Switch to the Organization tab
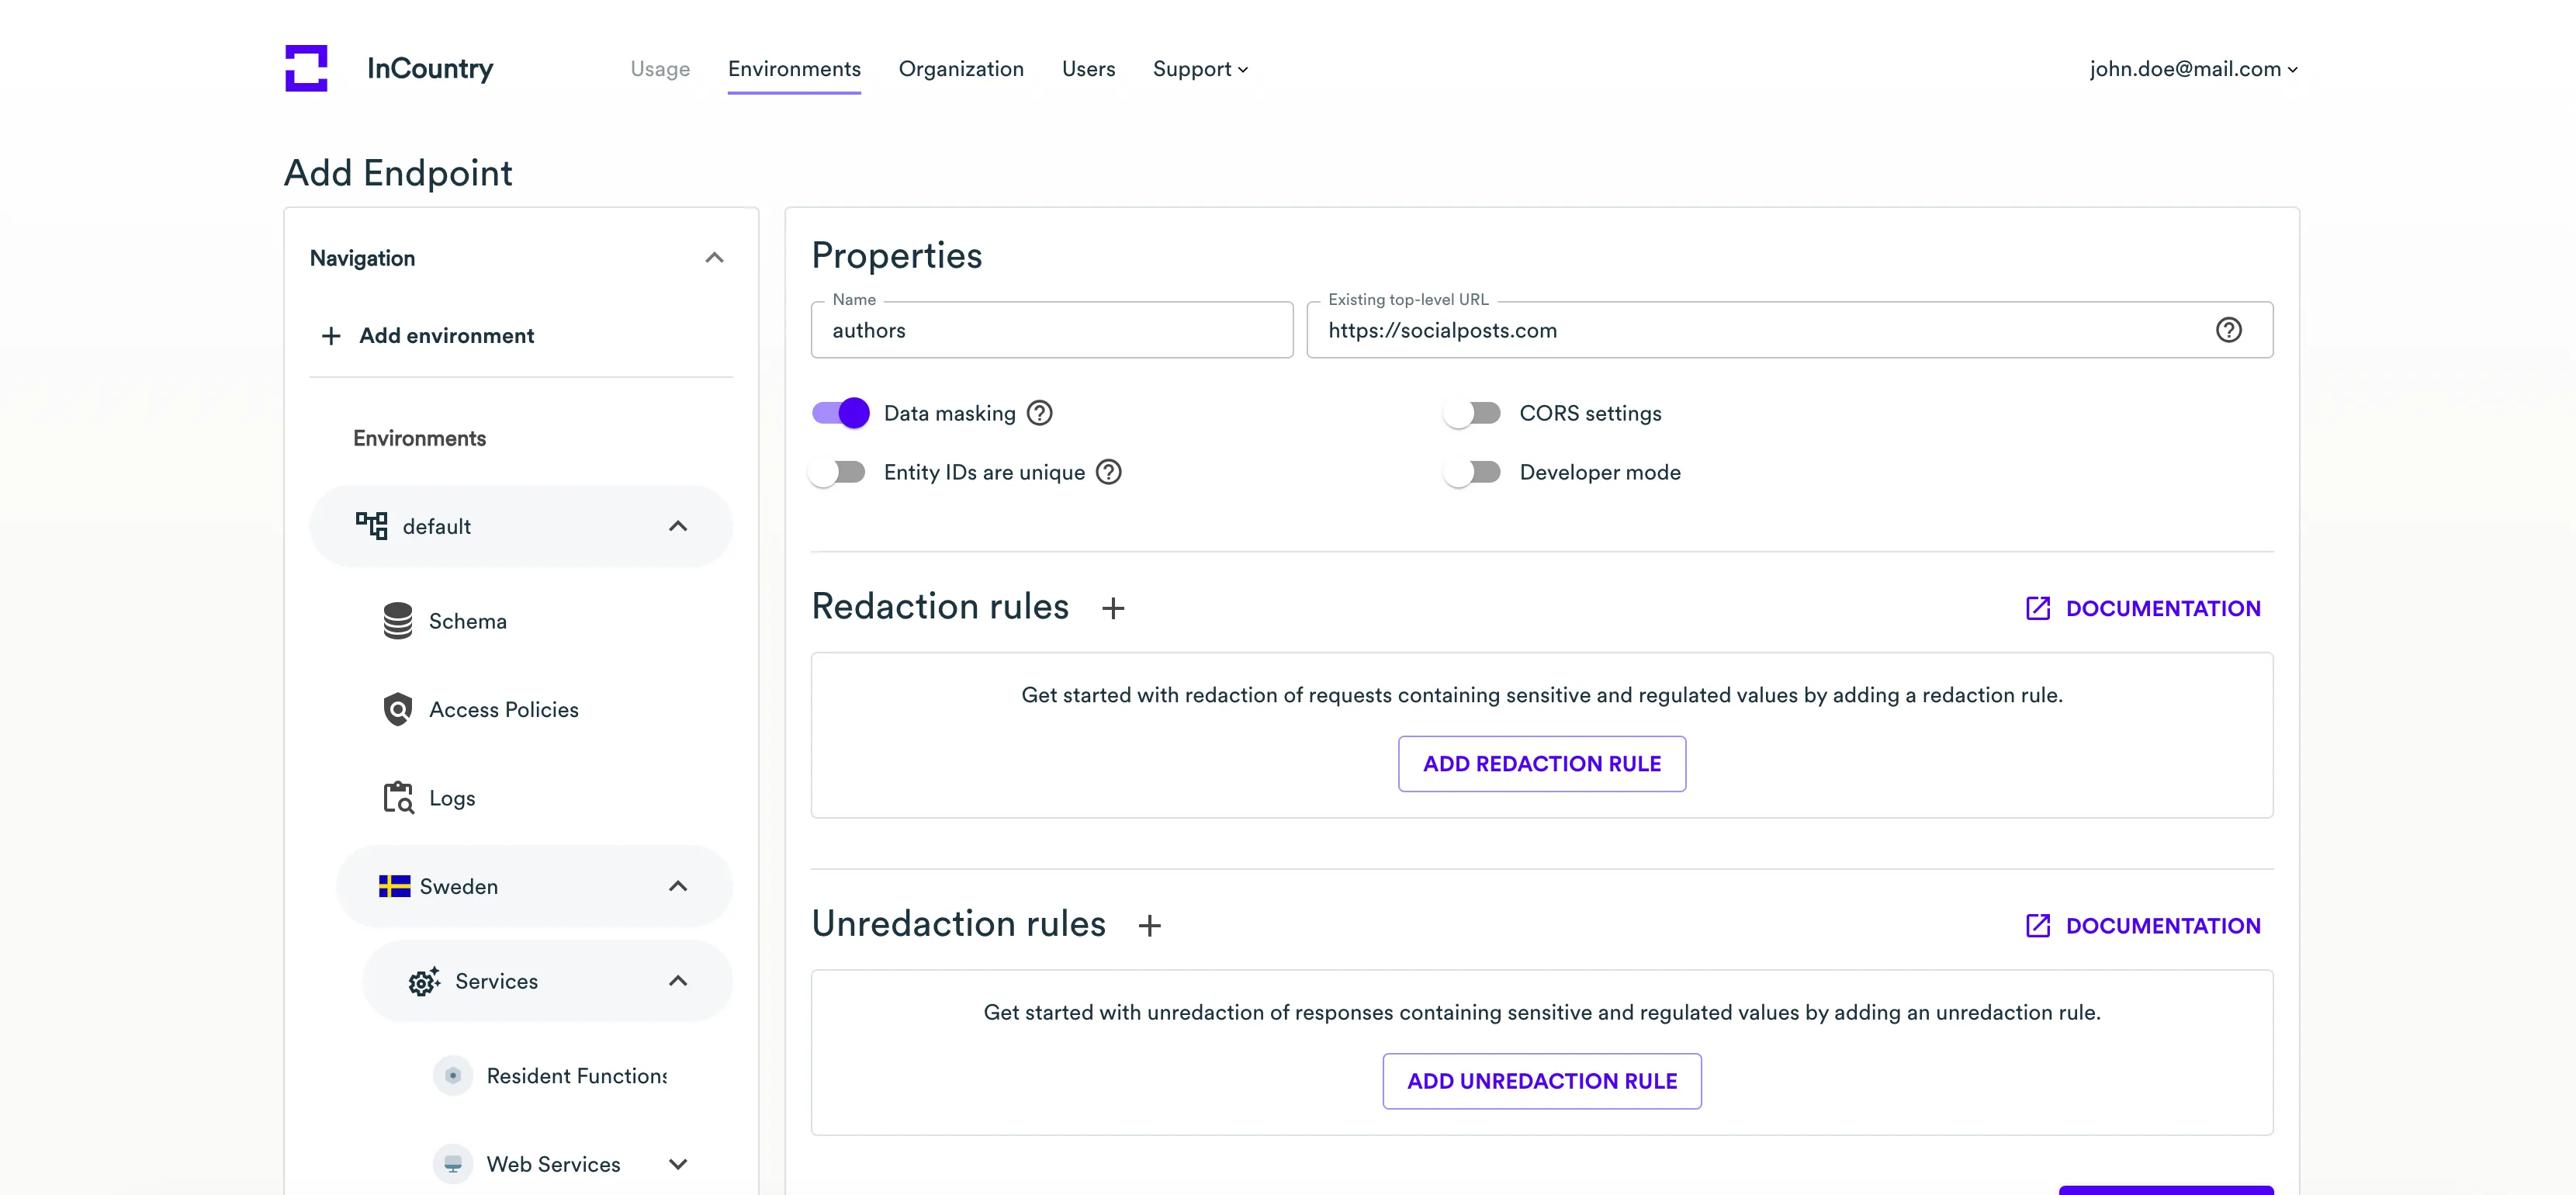The image size is (2576, 1195). 961,69
